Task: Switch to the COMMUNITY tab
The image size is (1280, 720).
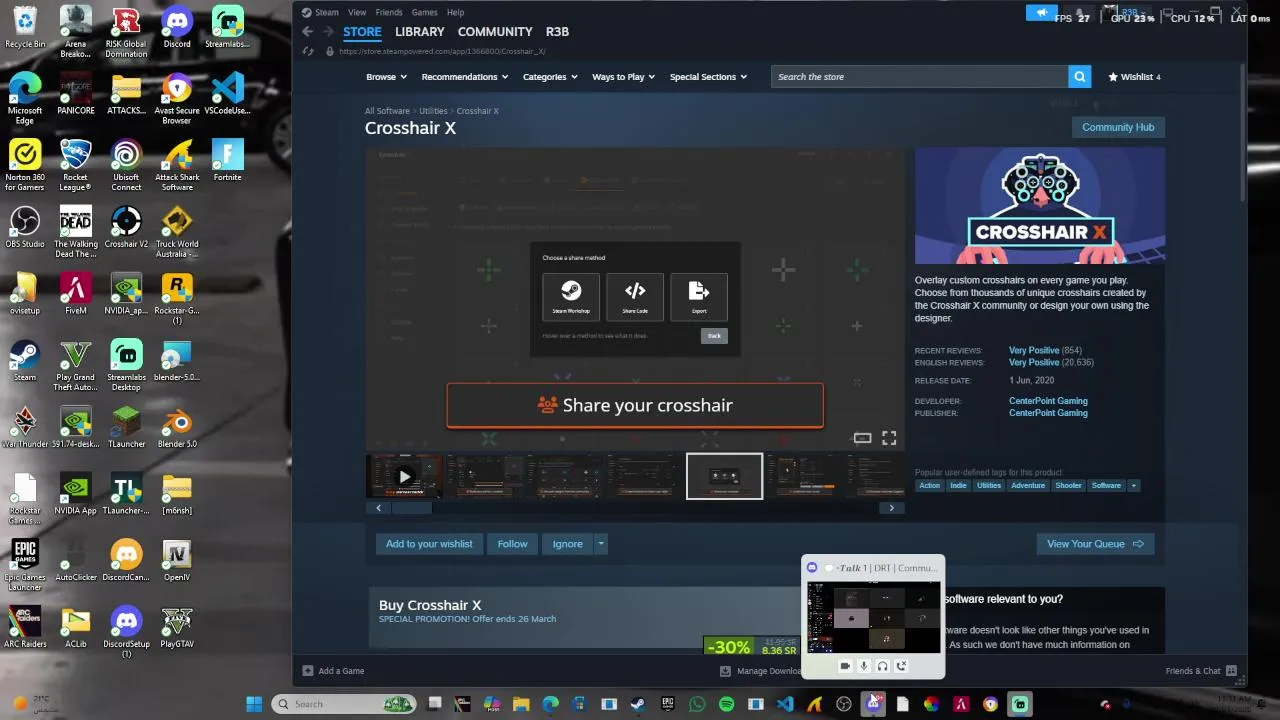Action: [495, 32]
